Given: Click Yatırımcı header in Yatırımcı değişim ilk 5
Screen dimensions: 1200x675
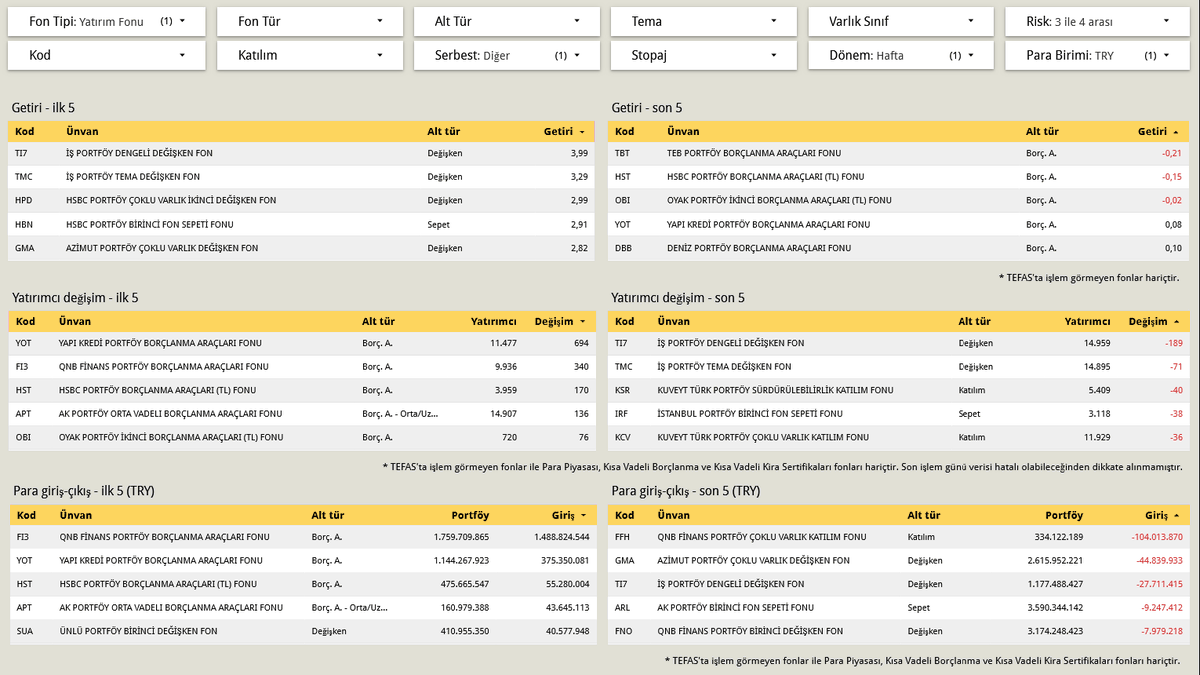Looking at the screenshot, I should click(x=493, y=321).
